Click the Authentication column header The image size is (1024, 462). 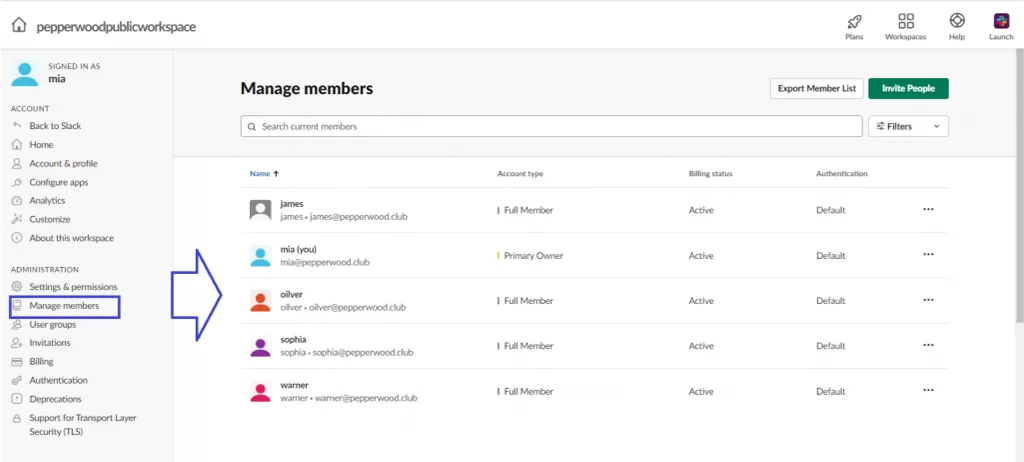(842, 174)
